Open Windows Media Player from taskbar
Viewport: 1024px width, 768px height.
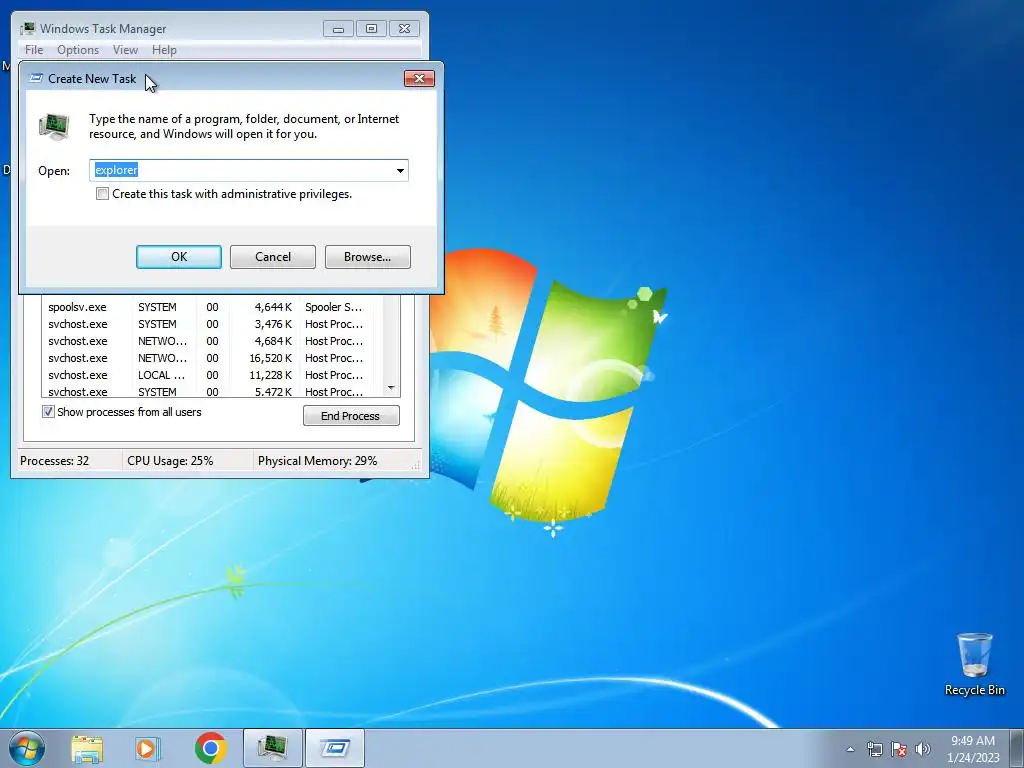tap(148, 748)
